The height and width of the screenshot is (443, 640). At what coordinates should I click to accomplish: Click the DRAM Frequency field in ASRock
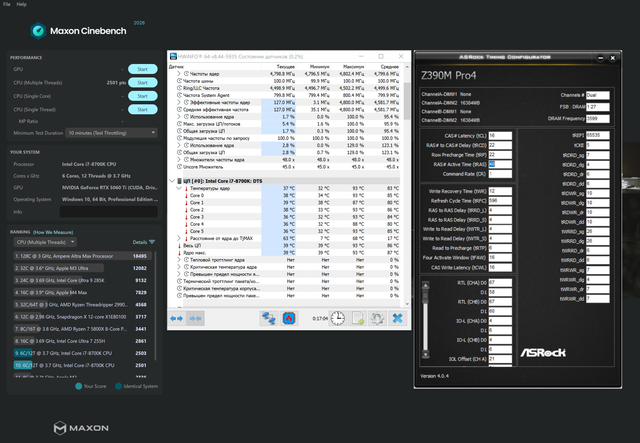pos(598,118)
